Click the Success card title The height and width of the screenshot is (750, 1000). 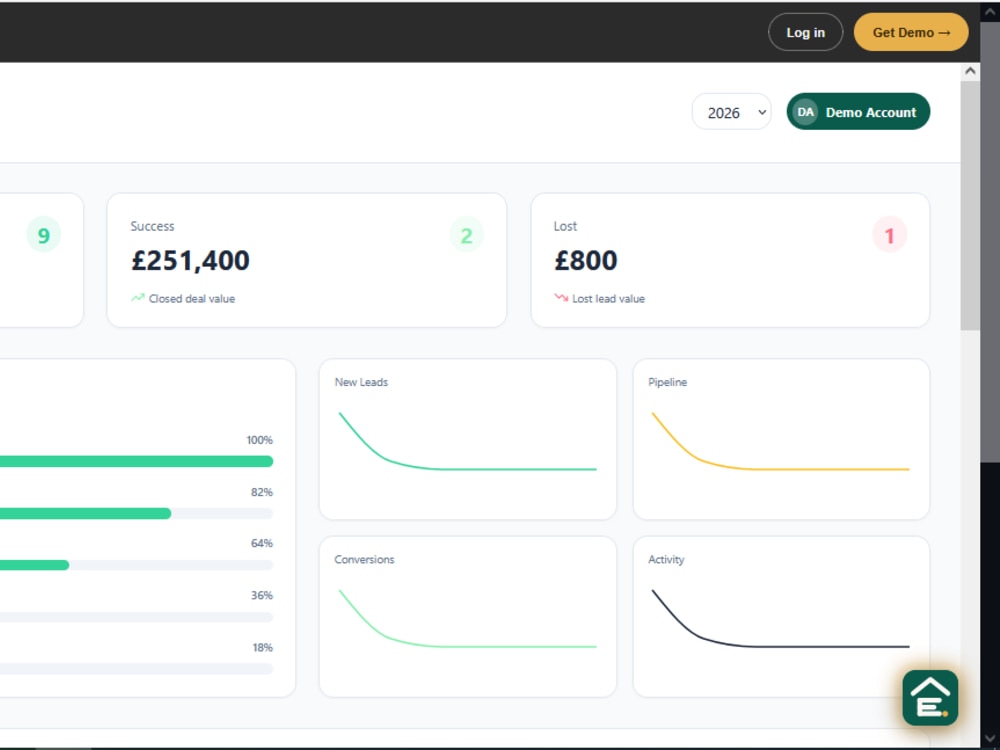(x=152, y=226)
